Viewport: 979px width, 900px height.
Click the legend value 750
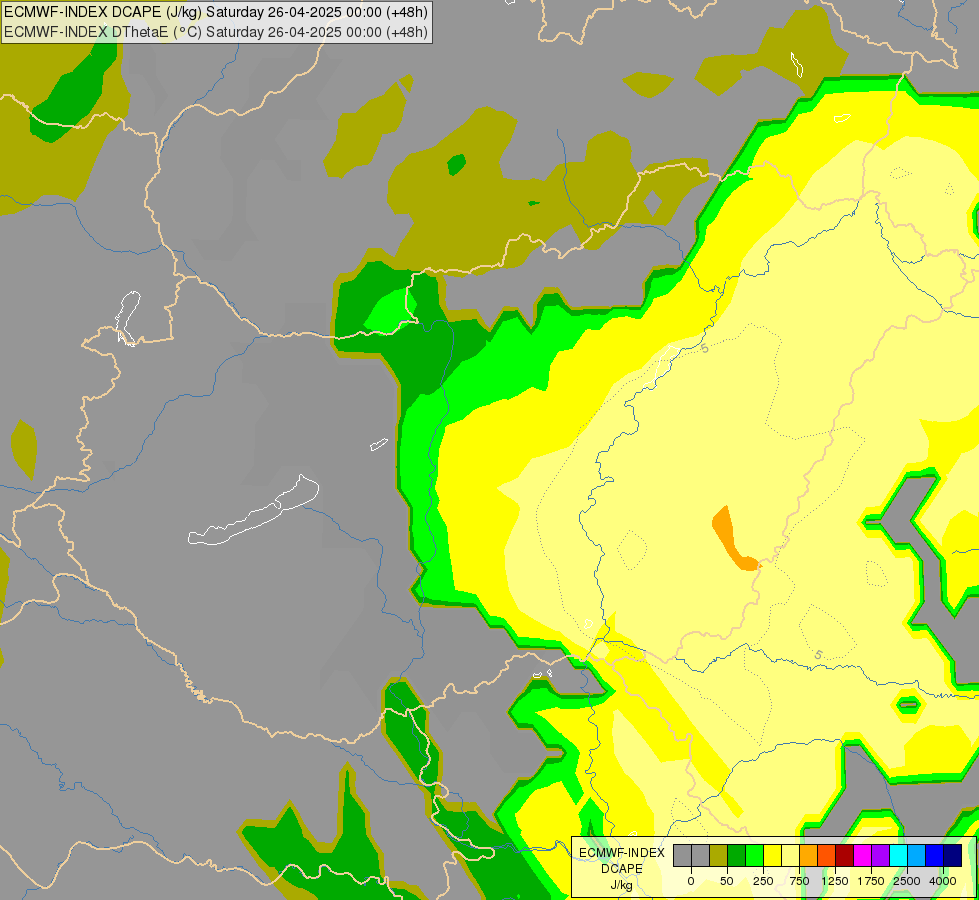pos(799,881)
